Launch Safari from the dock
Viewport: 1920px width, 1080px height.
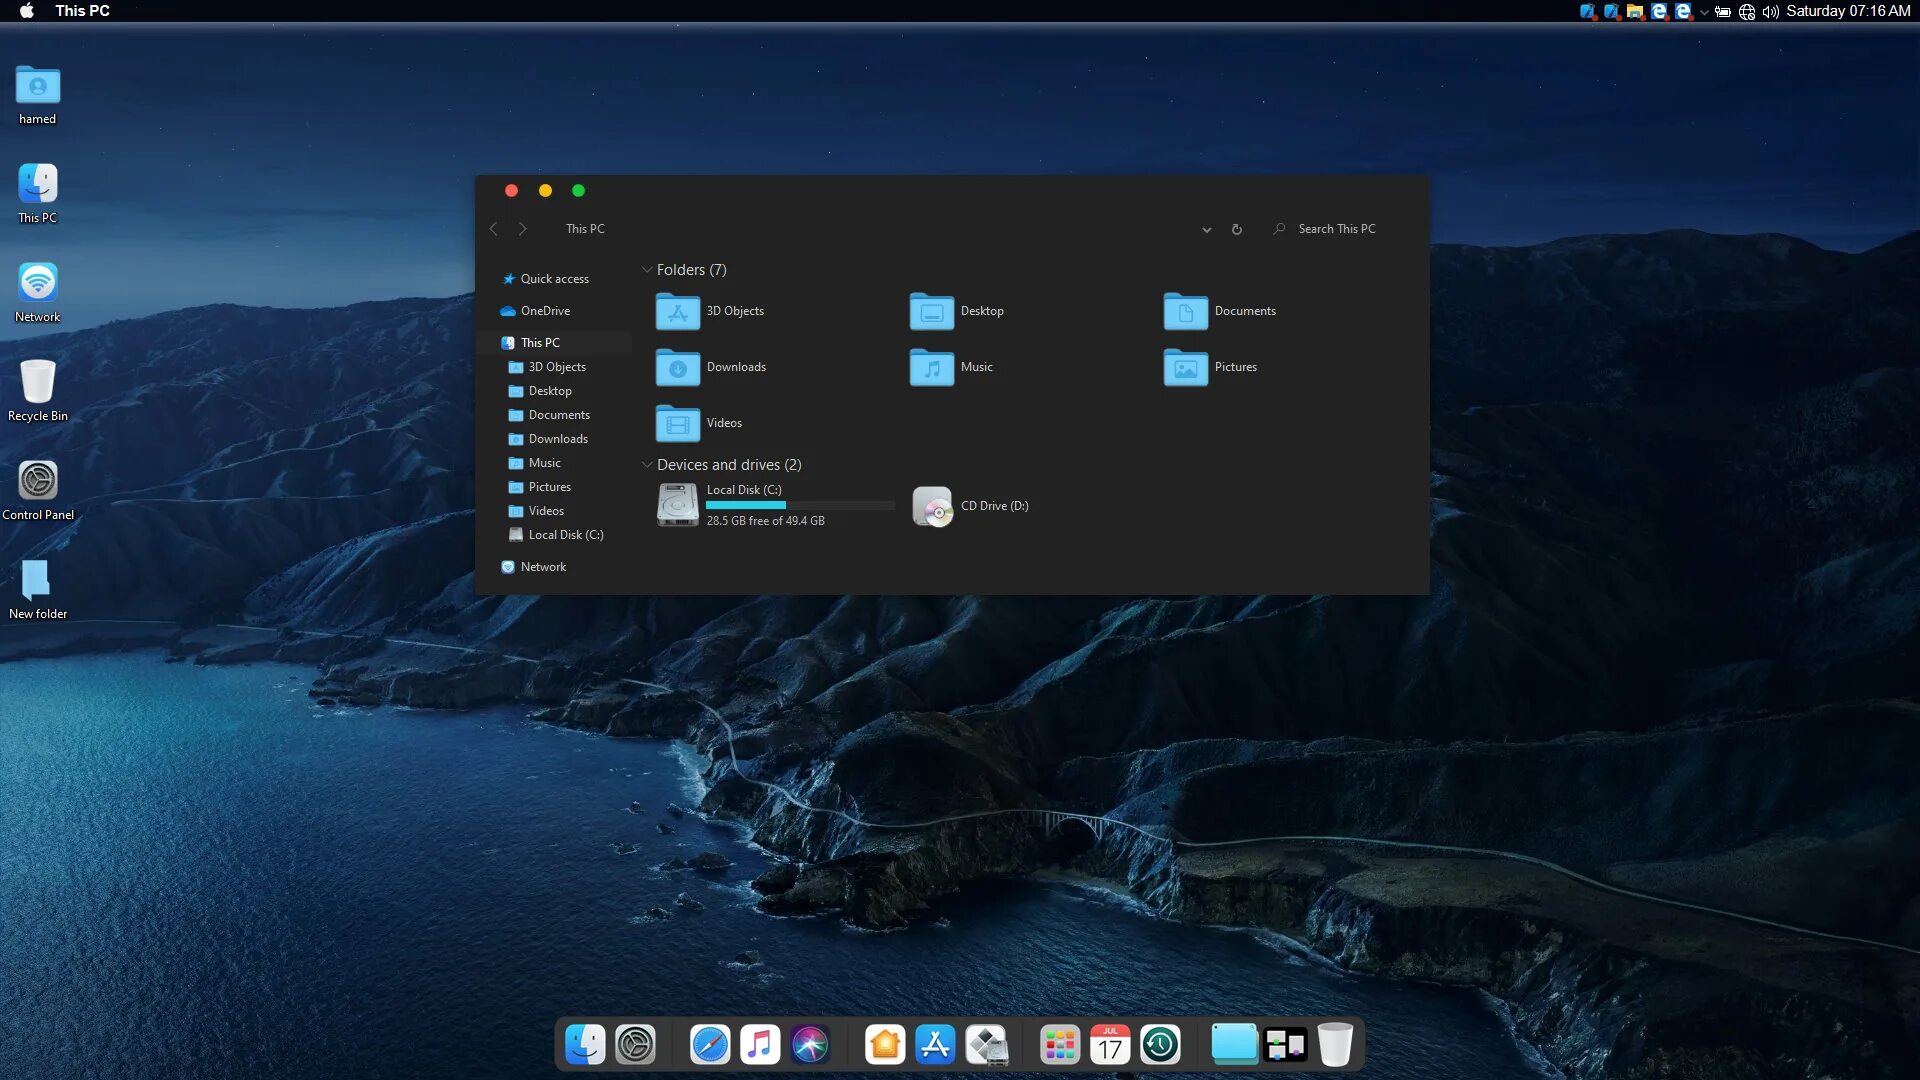click(710, 1045)
